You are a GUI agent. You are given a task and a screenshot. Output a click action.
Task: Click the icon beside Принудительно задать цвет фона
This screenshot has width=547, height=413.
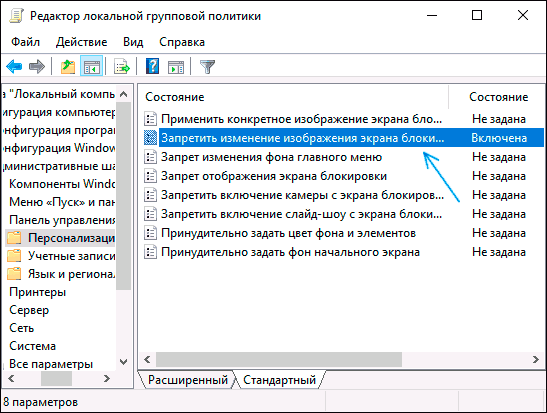coord(150,233)
